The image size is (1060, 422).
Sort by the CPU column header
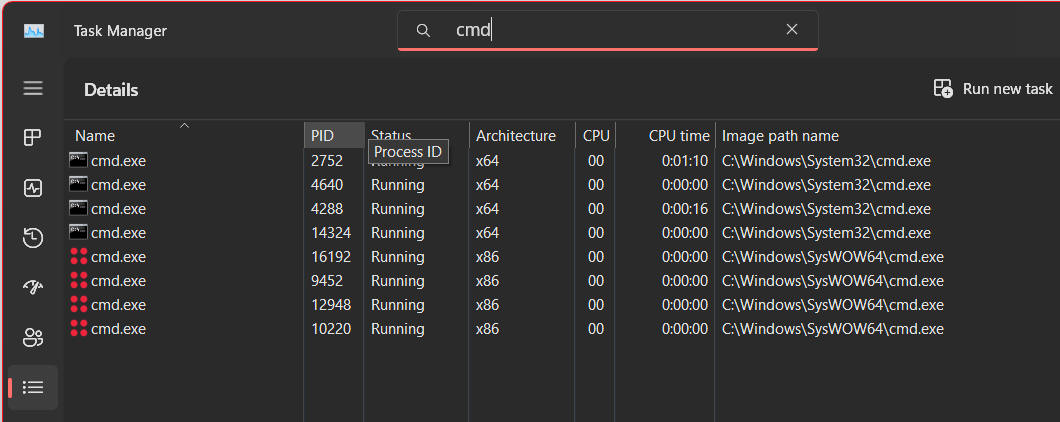click(x=596, y=136)
